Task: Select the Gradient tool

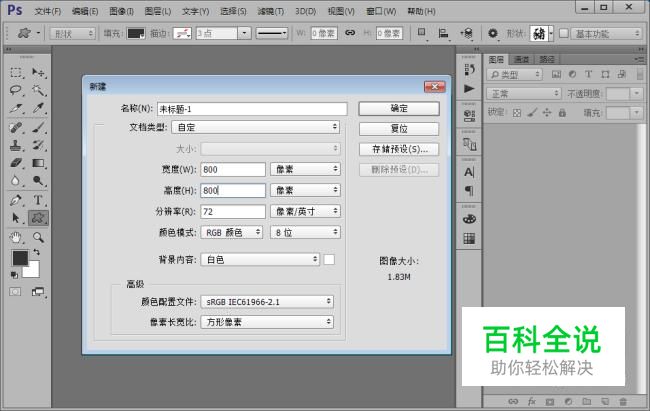Action: point(38,163)
